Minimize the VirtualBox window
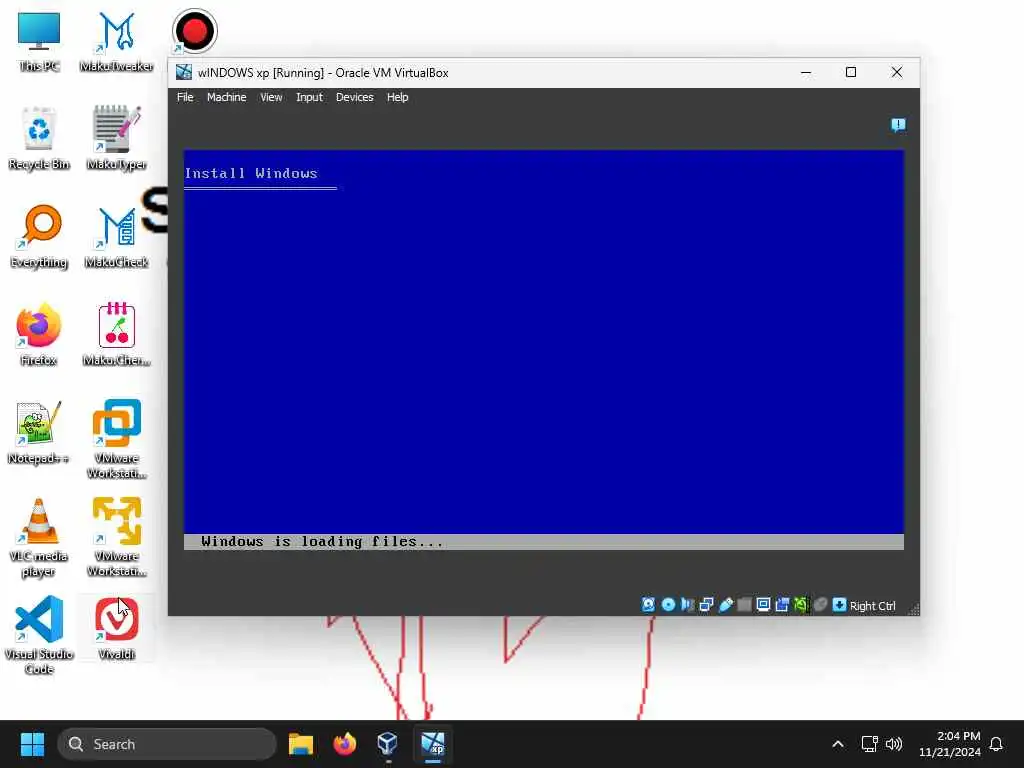Screen dimensions: 1024x768 pos(807,72)
